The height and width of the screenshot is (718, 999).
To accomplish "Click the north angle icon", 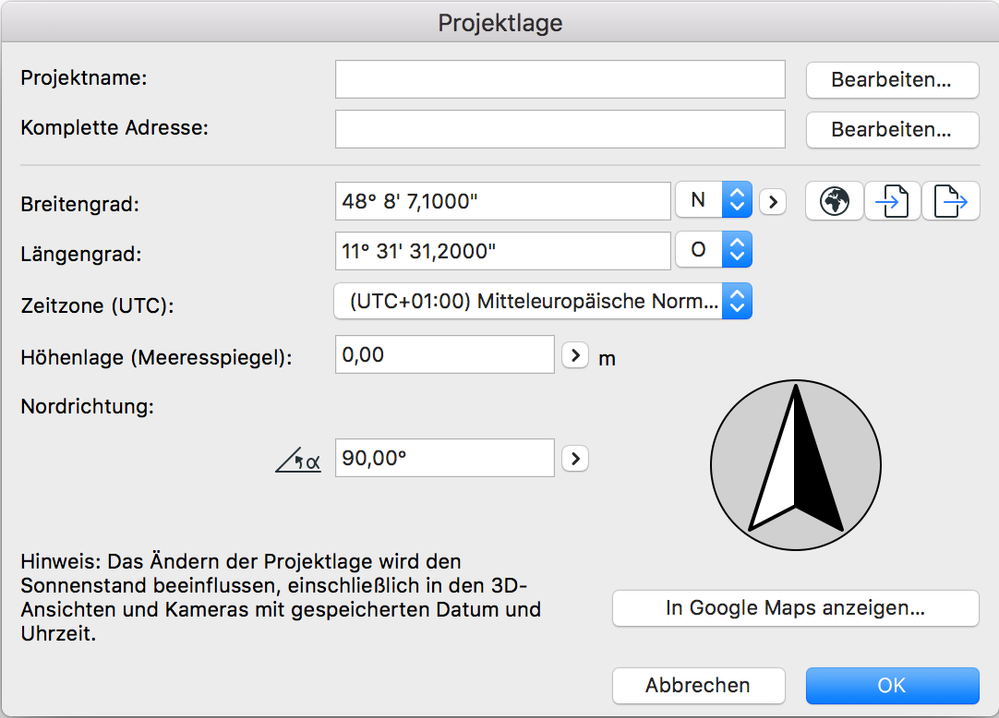I will 298,459.
